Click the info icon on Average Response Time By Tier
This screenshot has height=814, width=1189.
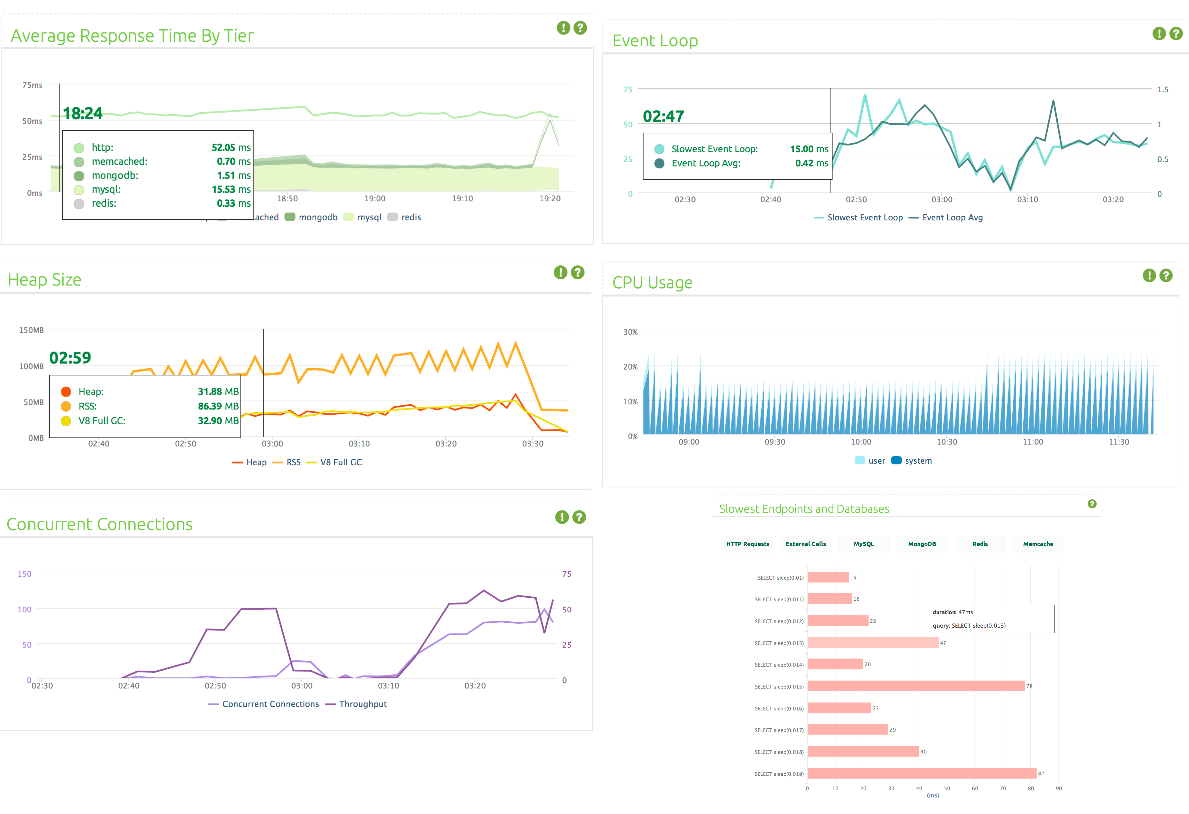tap(563, 28)
